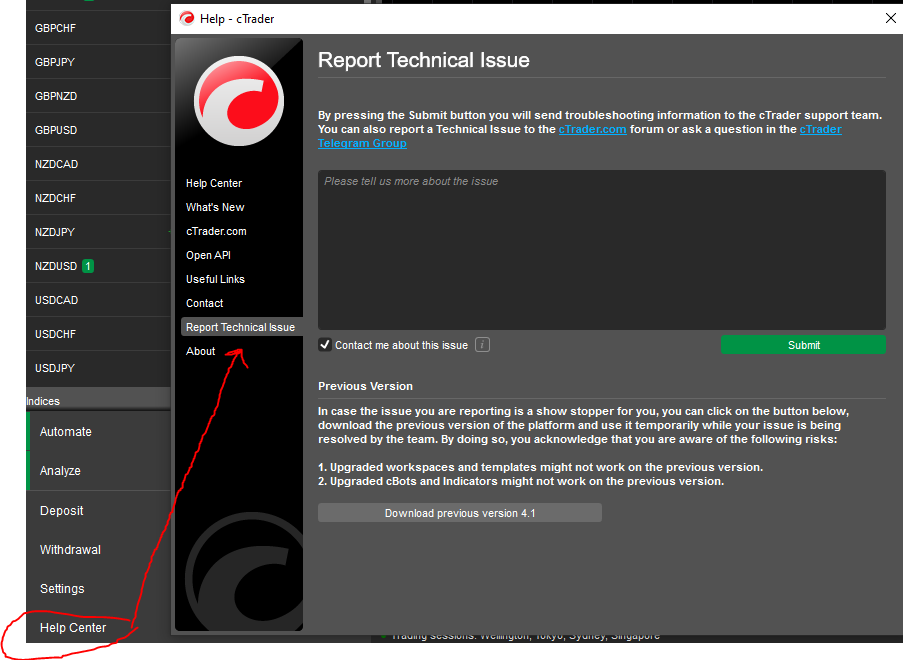Screen dimensions: 903x660
Task: Uncheck Contact me about this issue
Action: [325, 345]
